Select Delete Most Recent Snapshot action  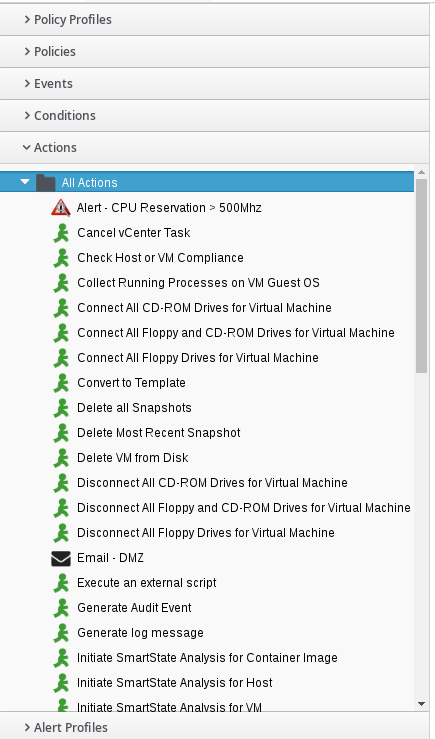click(x=159, y=433)
